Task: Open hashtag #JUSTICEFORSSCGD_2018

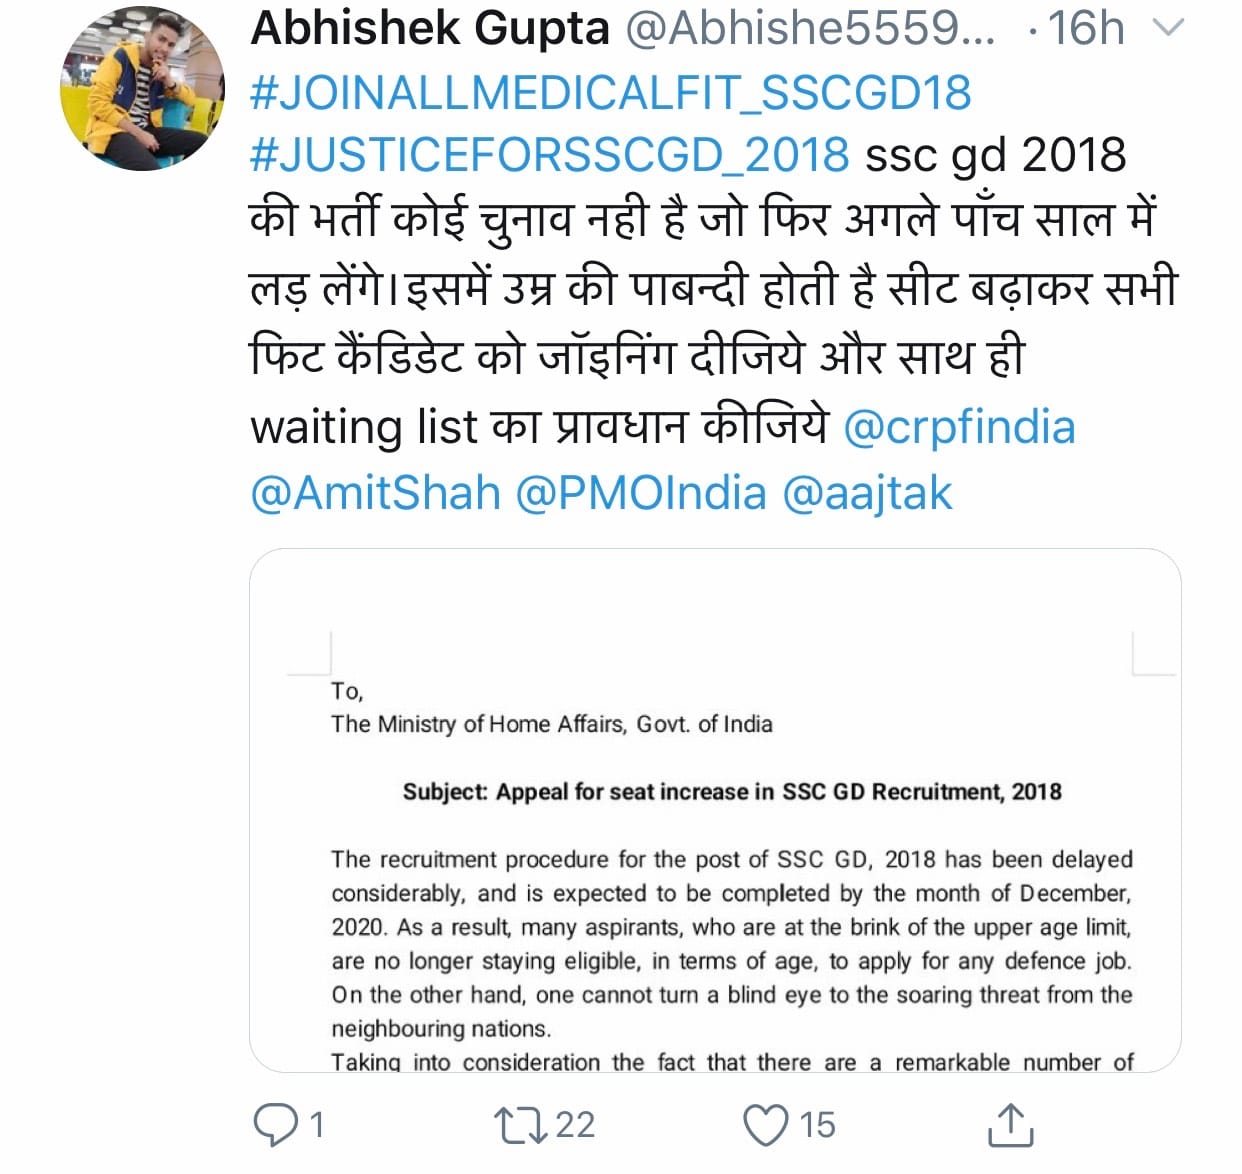Action: pyautogui.click(x=550, y=156)
